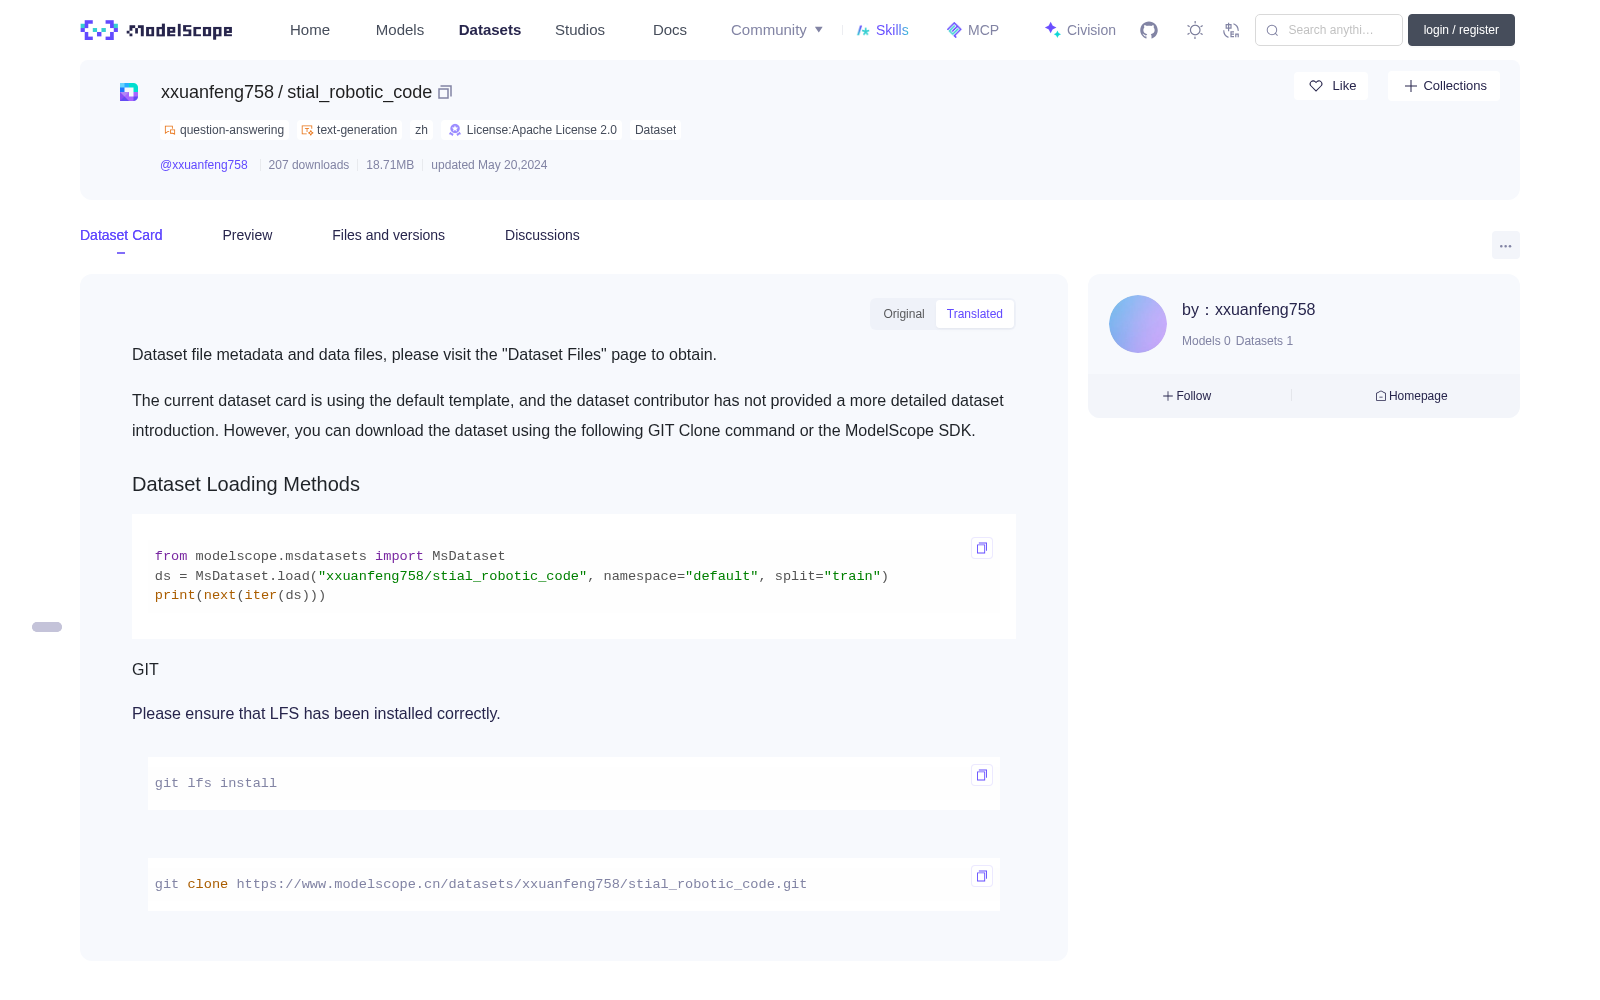Viewport: 1600px width, 1000px height.
Task: Click the question-answering tag
Action: 224,130
